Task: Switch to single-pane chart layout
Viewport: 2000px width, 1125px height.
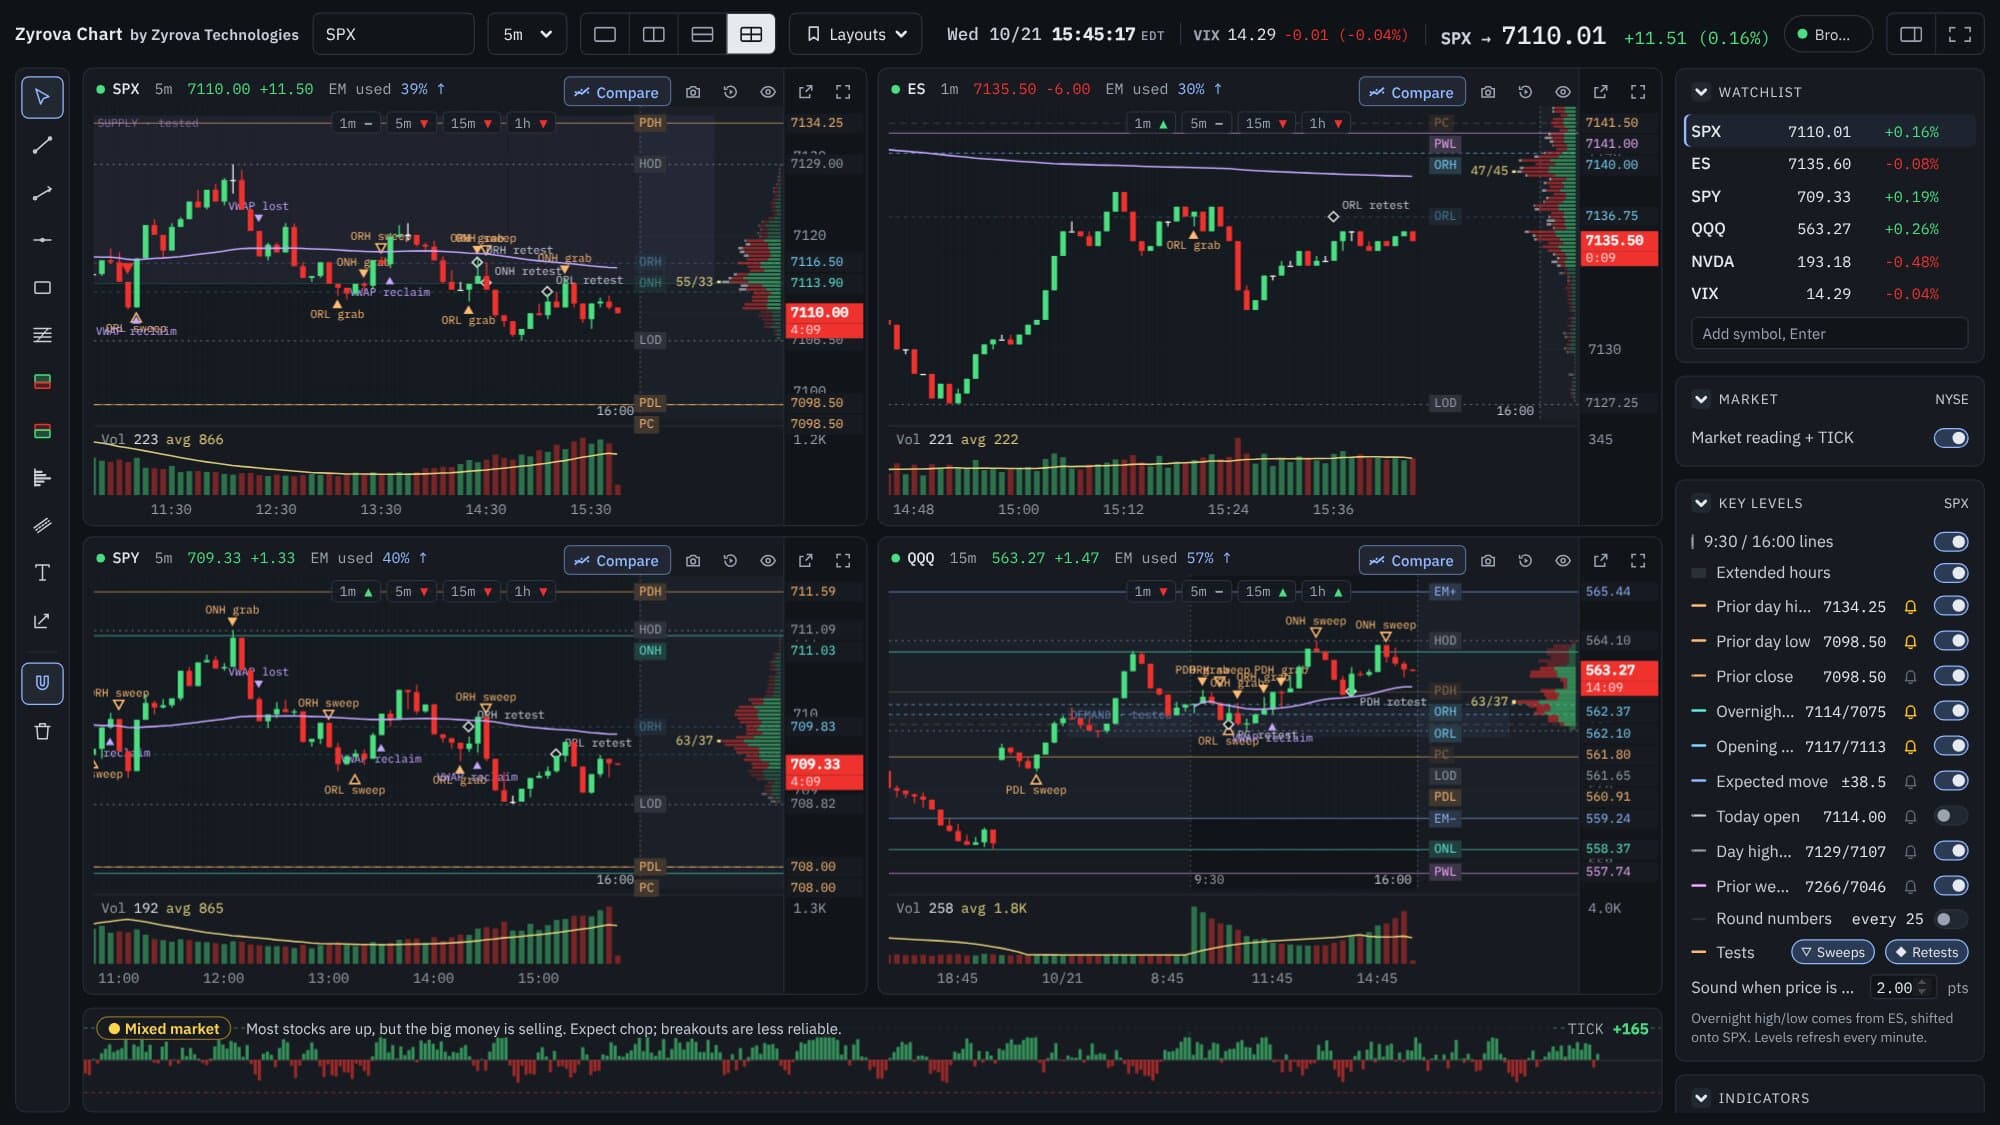Action: [605, 34]
